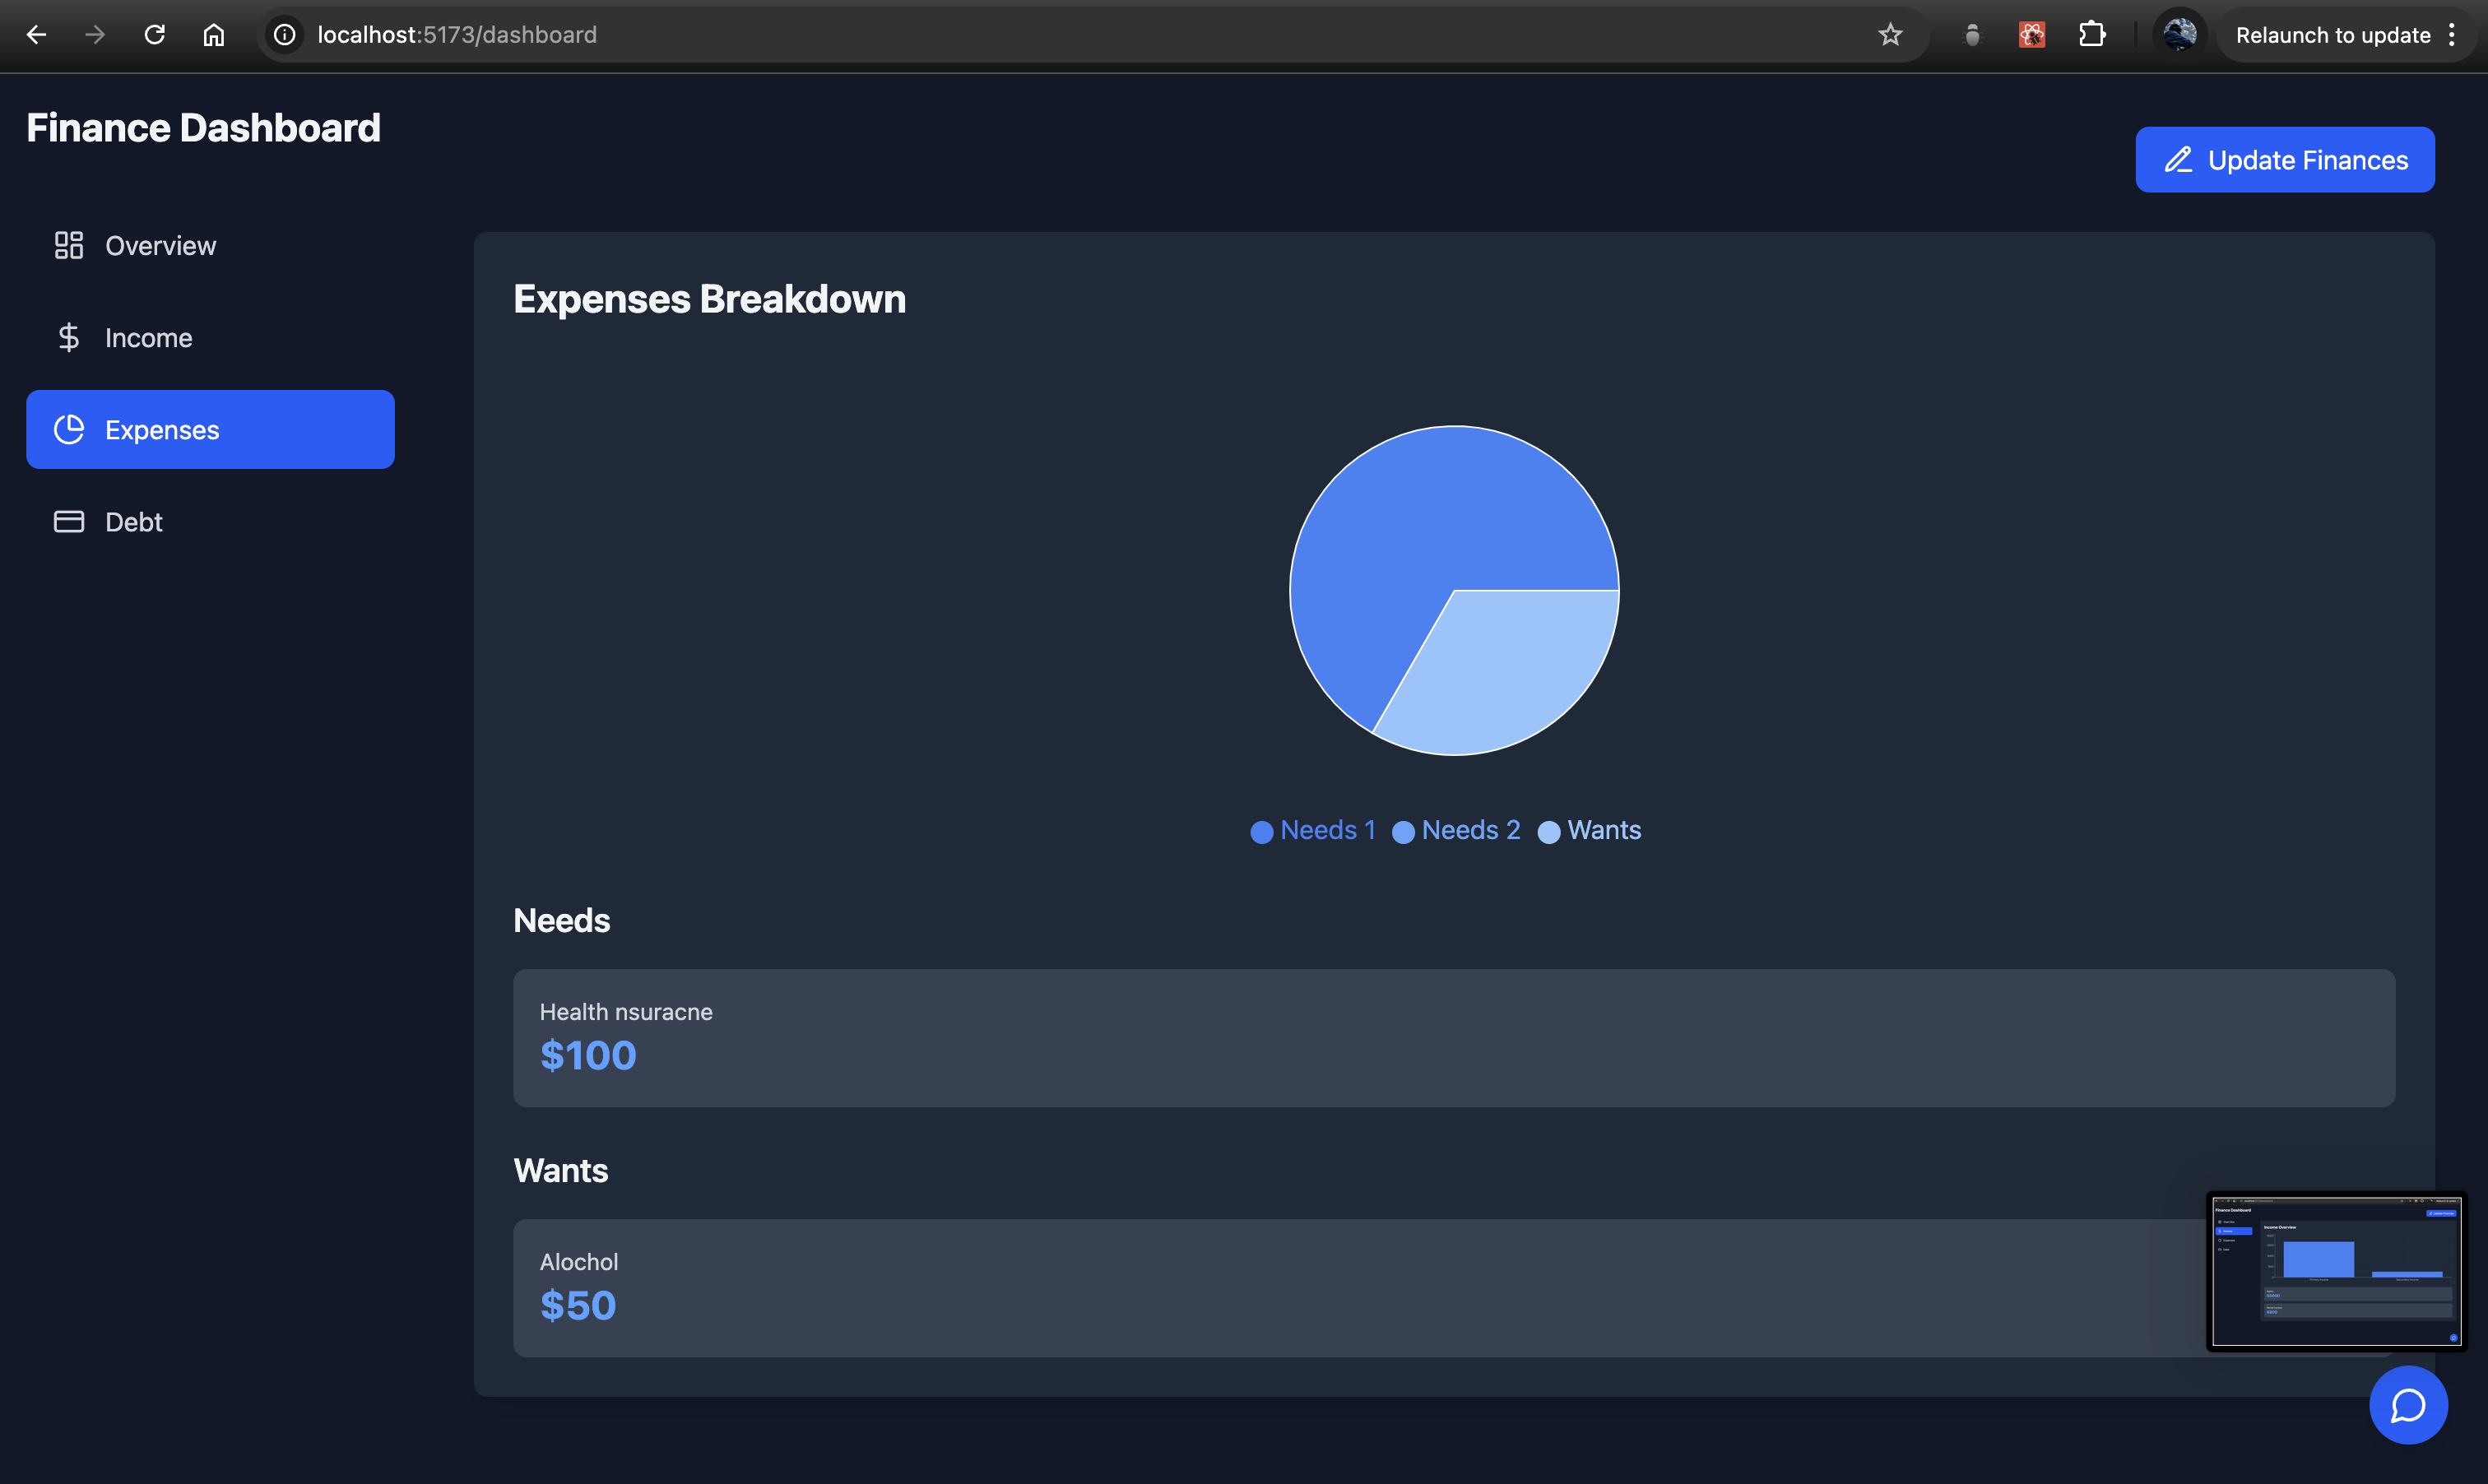Image resolution: width=2488 pixels, height=1484 pixels.
Task: Click the pie chart Expenses icon
Action: pos(68,430)
